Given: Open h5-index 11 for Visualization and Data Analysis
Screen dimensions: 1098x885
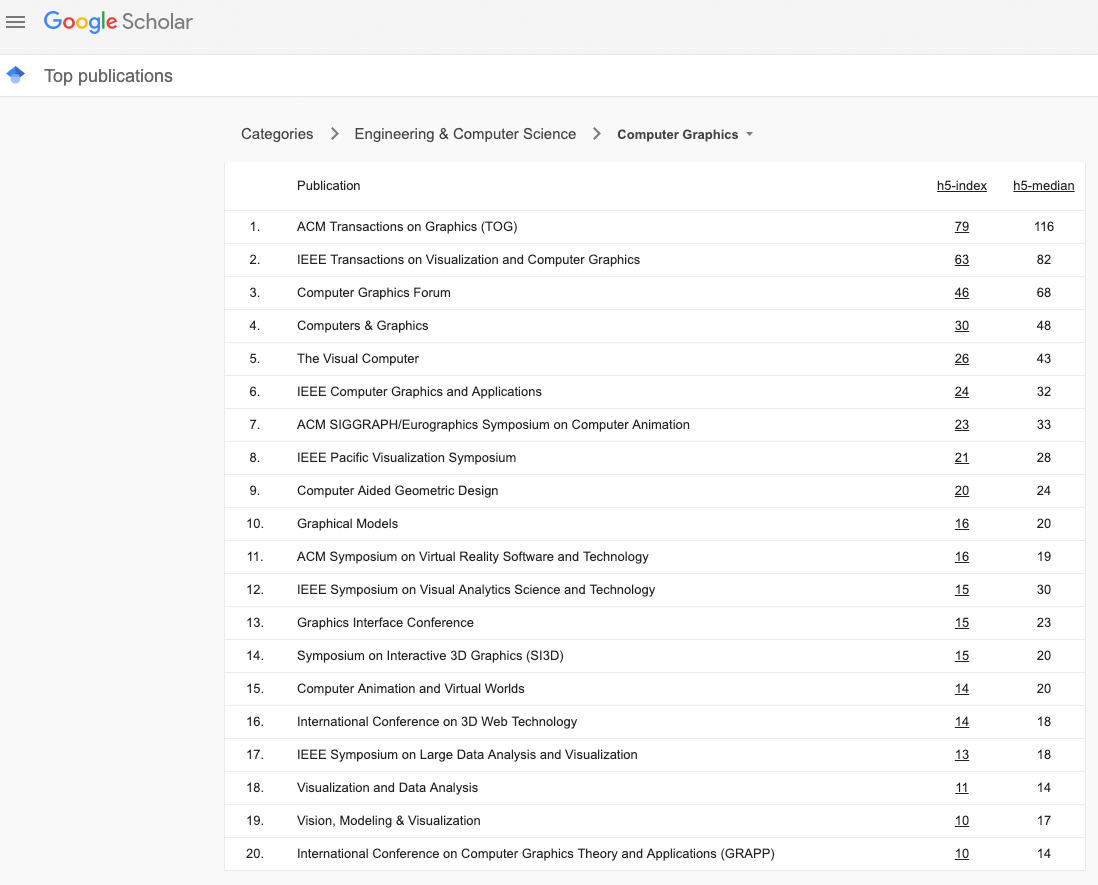Looking at the screenshot, I should tap(961, 788).
